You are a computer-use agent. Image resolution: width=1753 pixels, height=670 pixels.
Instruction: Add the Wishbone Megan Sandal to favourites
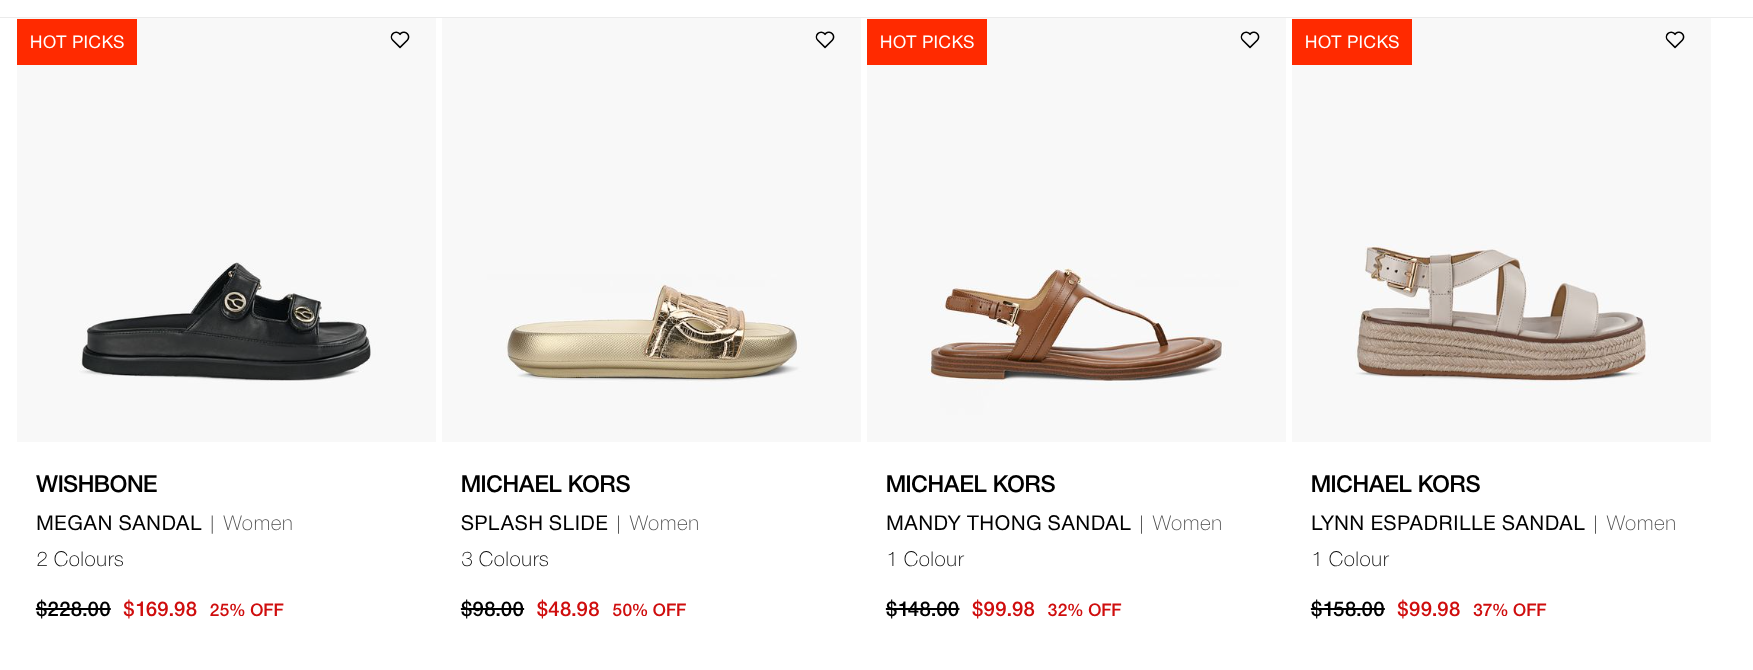click(400, 40)
